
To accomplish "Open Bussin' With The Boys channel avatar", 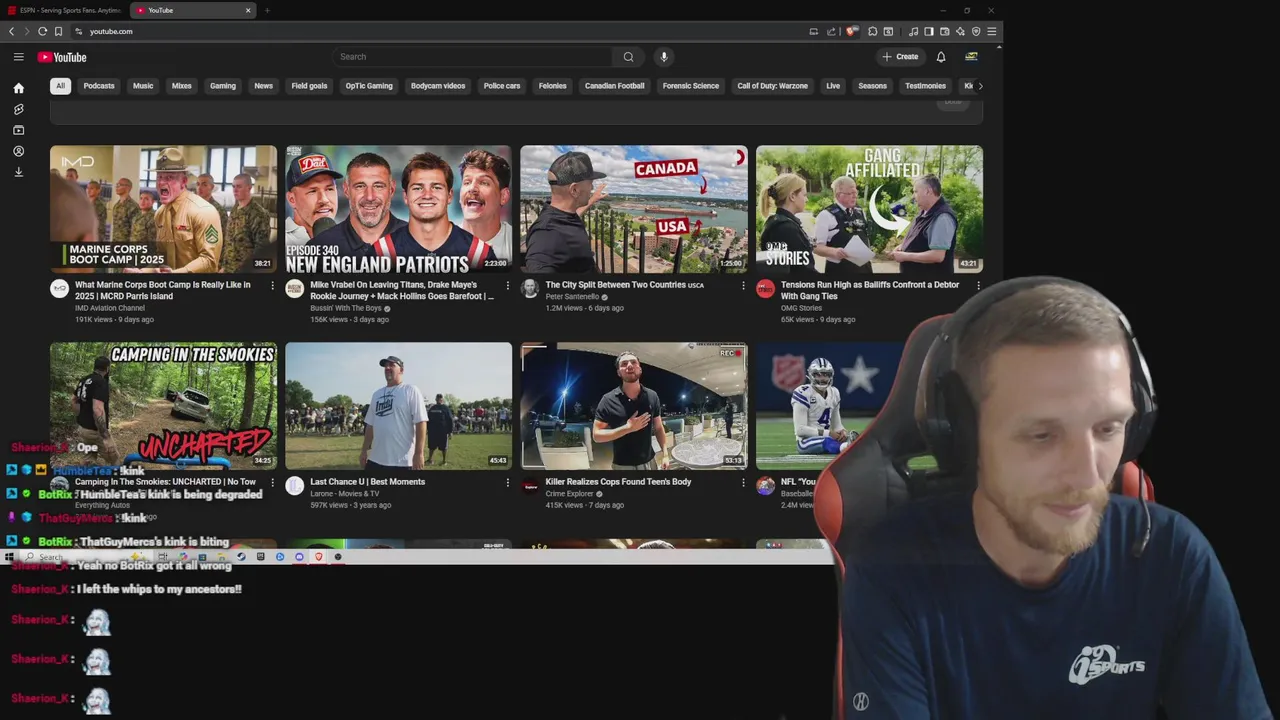I will (x=294, y=289).
